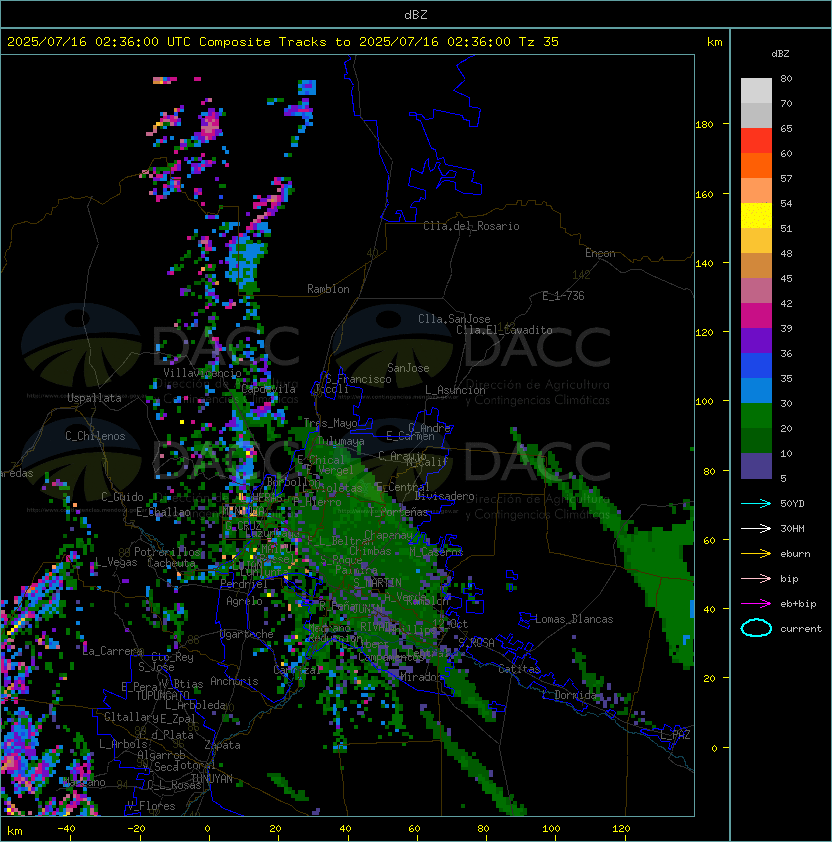Click the 'Catitas' map label
The width and height of the screenshot is (832, 842).
point(519,669)
